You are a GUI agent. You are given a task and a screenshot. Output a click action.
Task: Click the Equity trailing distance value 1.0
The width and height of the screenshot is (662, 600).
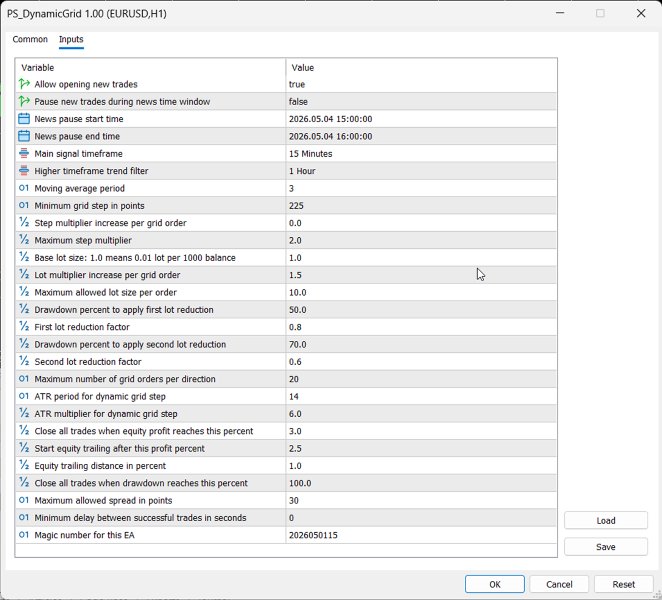295,465
